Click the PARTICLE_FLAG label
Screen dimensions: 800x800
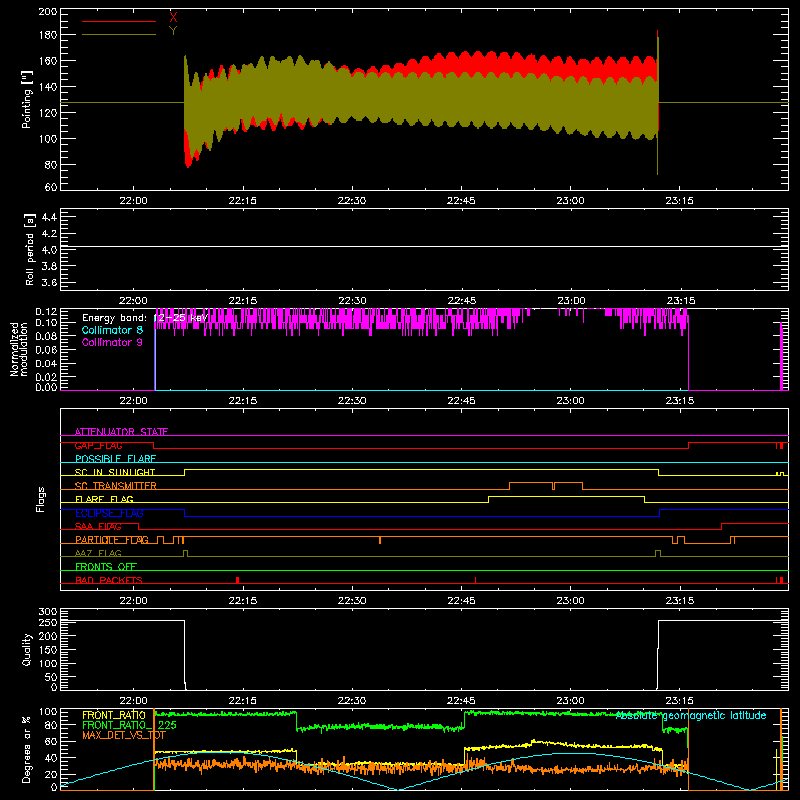[x=112, y=540]
